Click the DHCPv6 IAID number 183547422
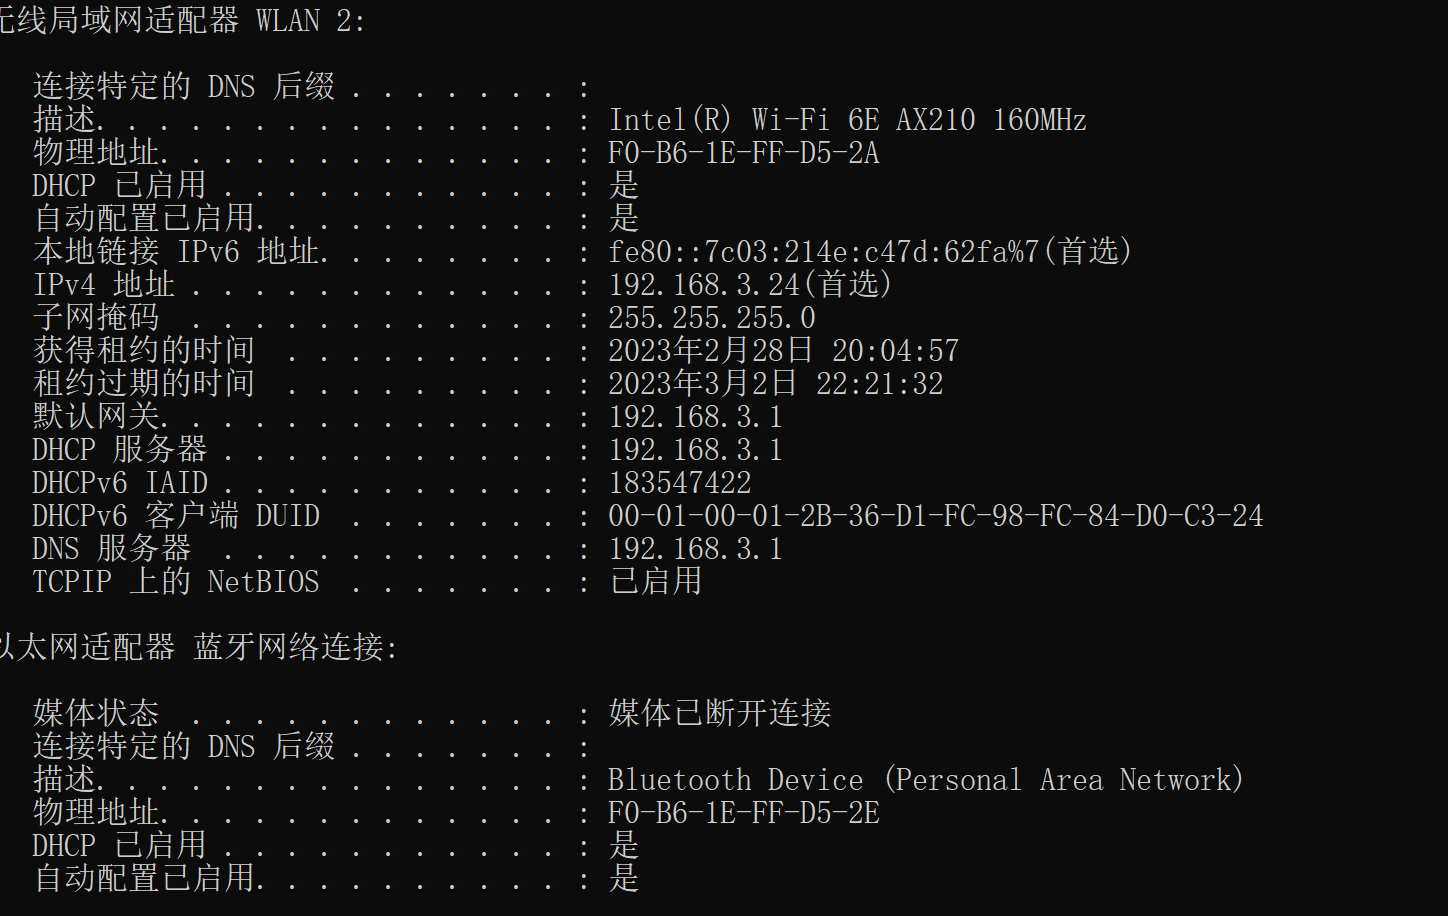This screenshot has height=916, width=1448. coord(679,483)
